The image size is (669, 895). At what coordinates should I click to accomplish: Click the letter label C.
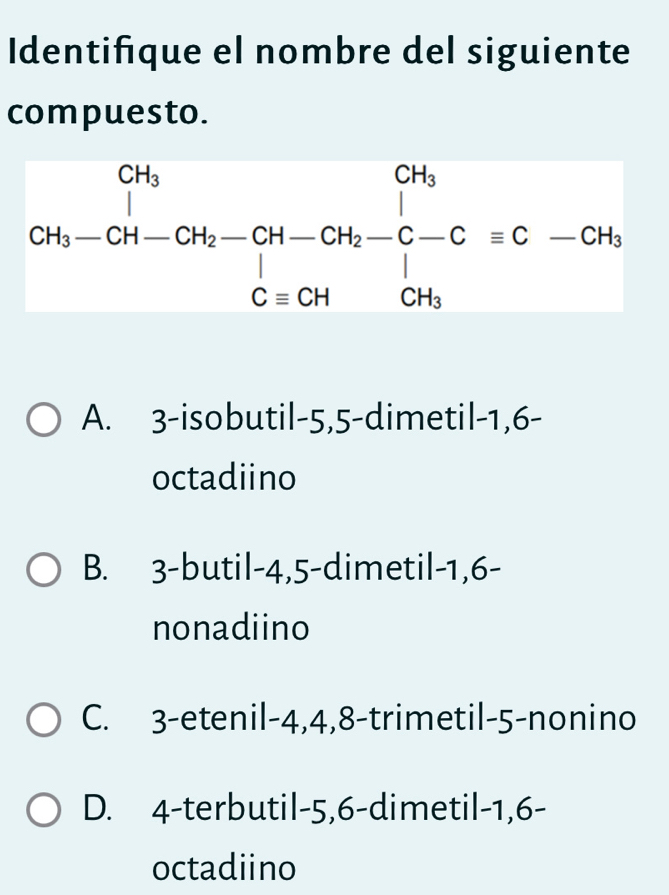pyautogui.click(x=97, y=719)
